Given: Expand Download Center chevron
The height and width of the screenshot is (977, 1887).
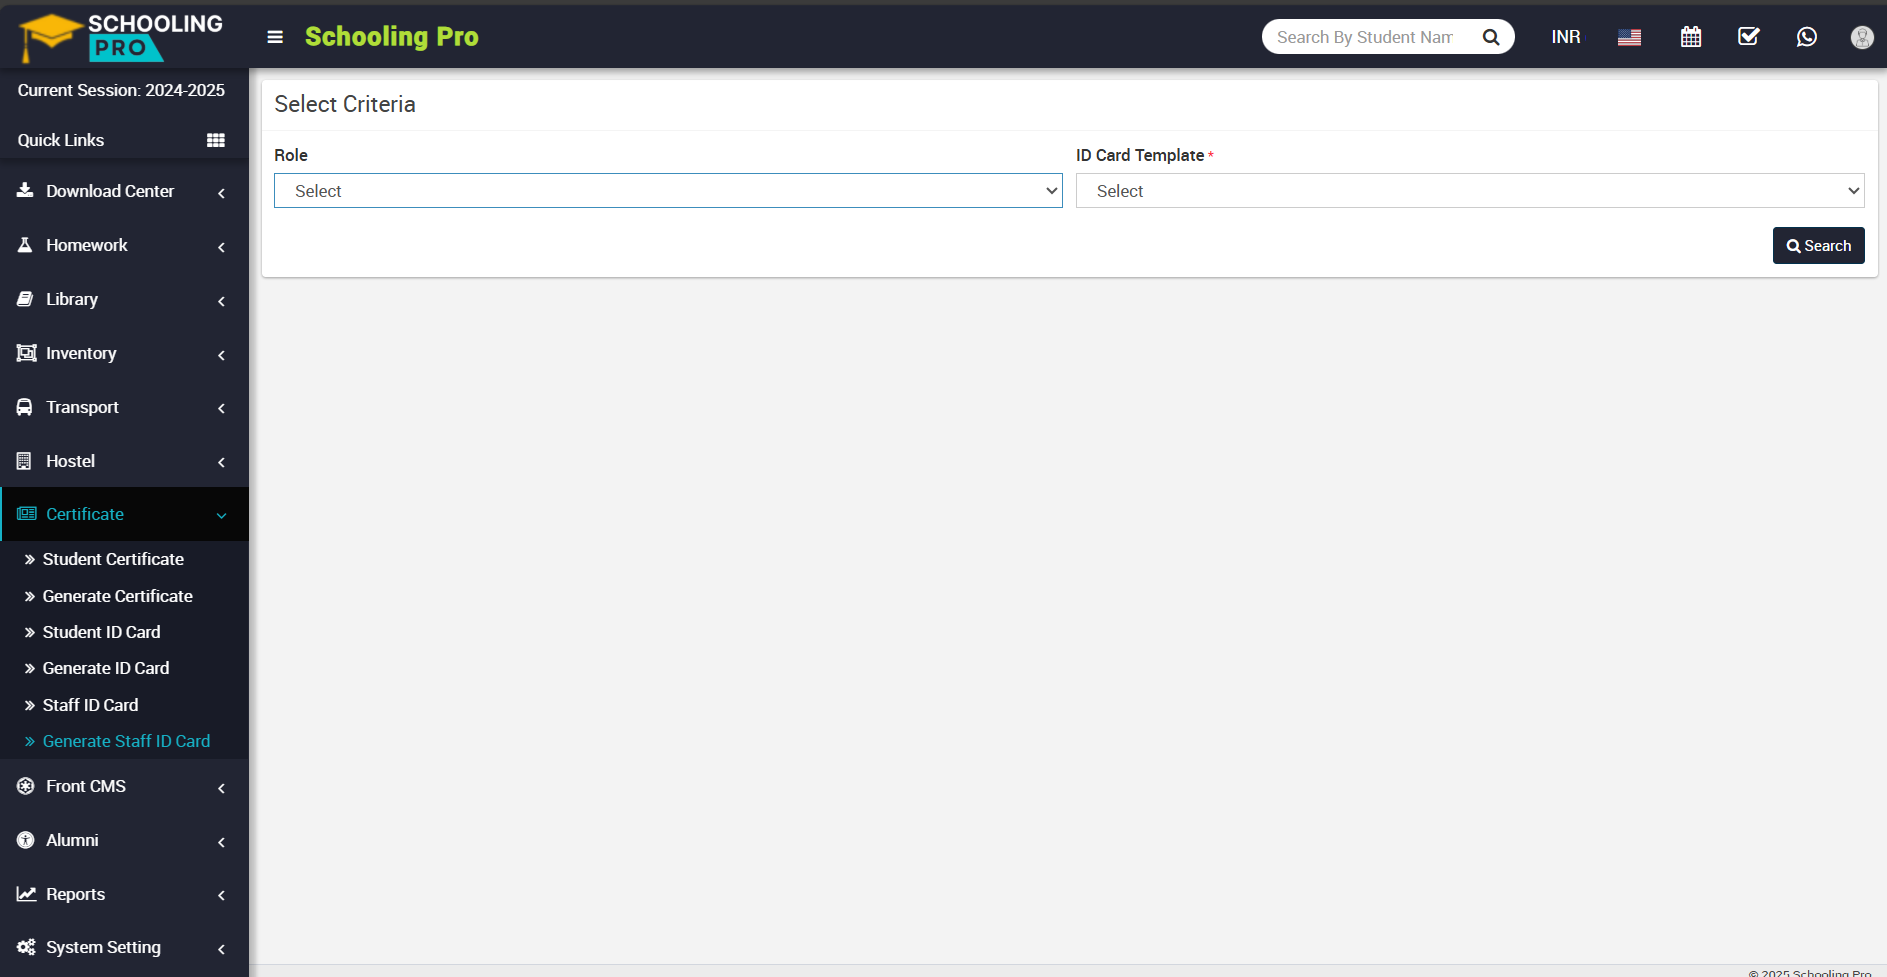Looking at the screenshot, I should tap(221, 192).
